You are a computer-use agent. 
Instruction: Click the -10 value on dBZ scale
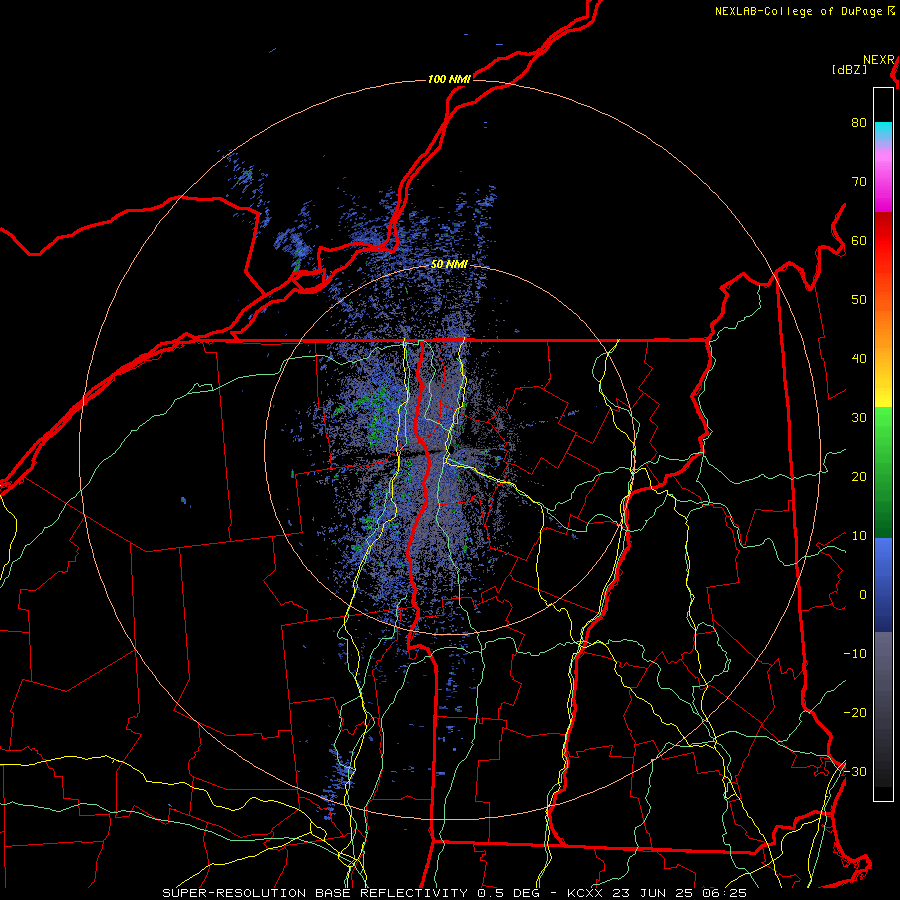click(x=855, y=653)
